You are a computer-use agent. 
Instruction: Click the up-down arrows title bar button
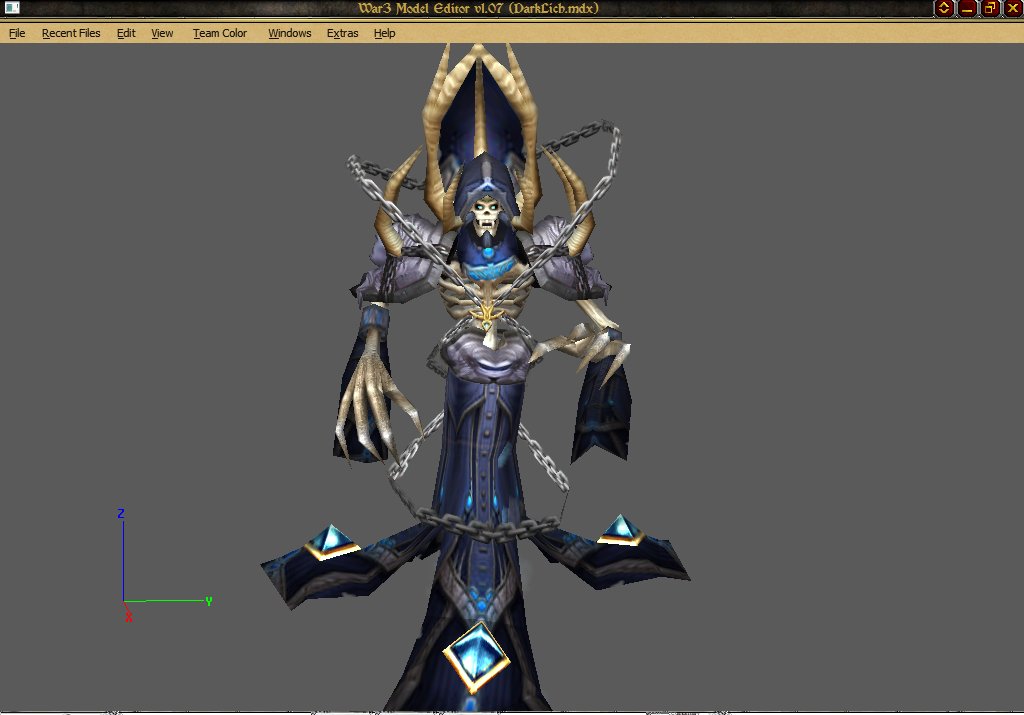click(944, 8)
